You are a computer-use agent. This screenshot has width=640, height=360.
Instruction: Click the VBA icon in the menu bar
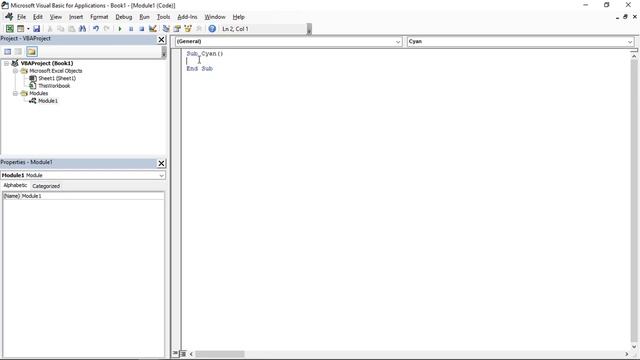(9, 17)
